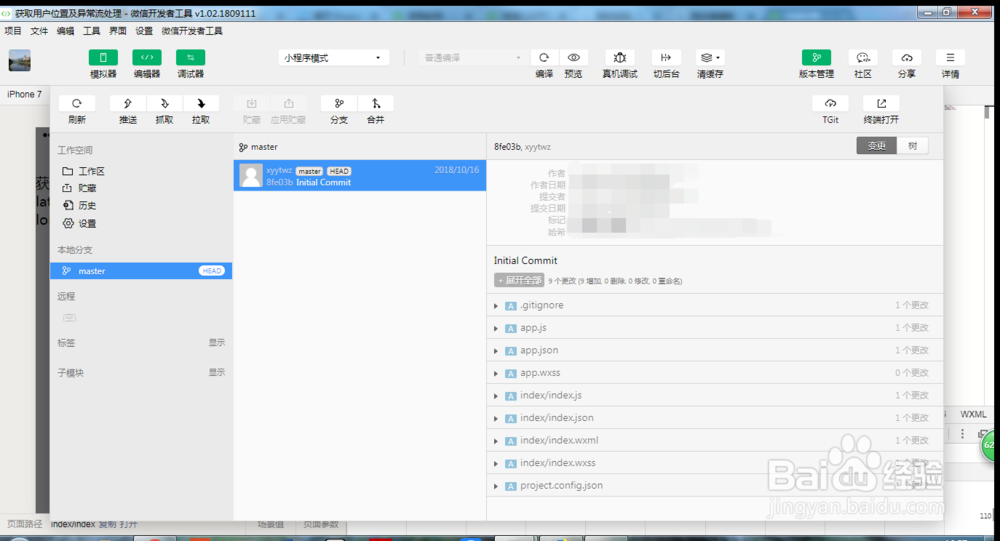Image resolution: width=1000 pixels, height=541 pixels.
Task: Click the 抓取 fetch icon
Action: pyautogui.click(x=165, y=103)
